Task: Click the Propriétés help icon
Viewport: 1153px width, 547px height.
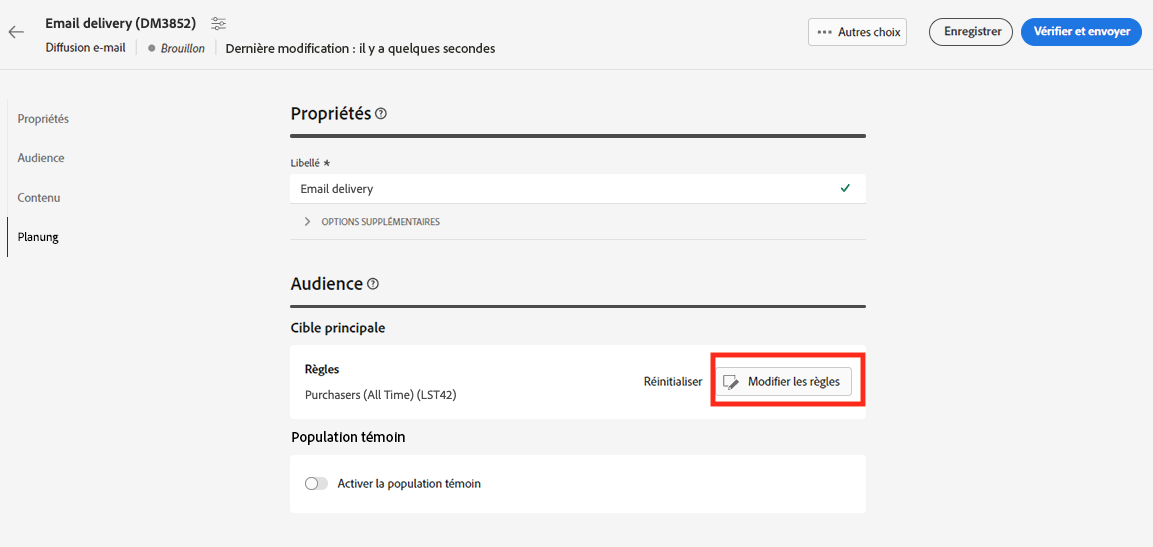Action: [x=381, y=114]
